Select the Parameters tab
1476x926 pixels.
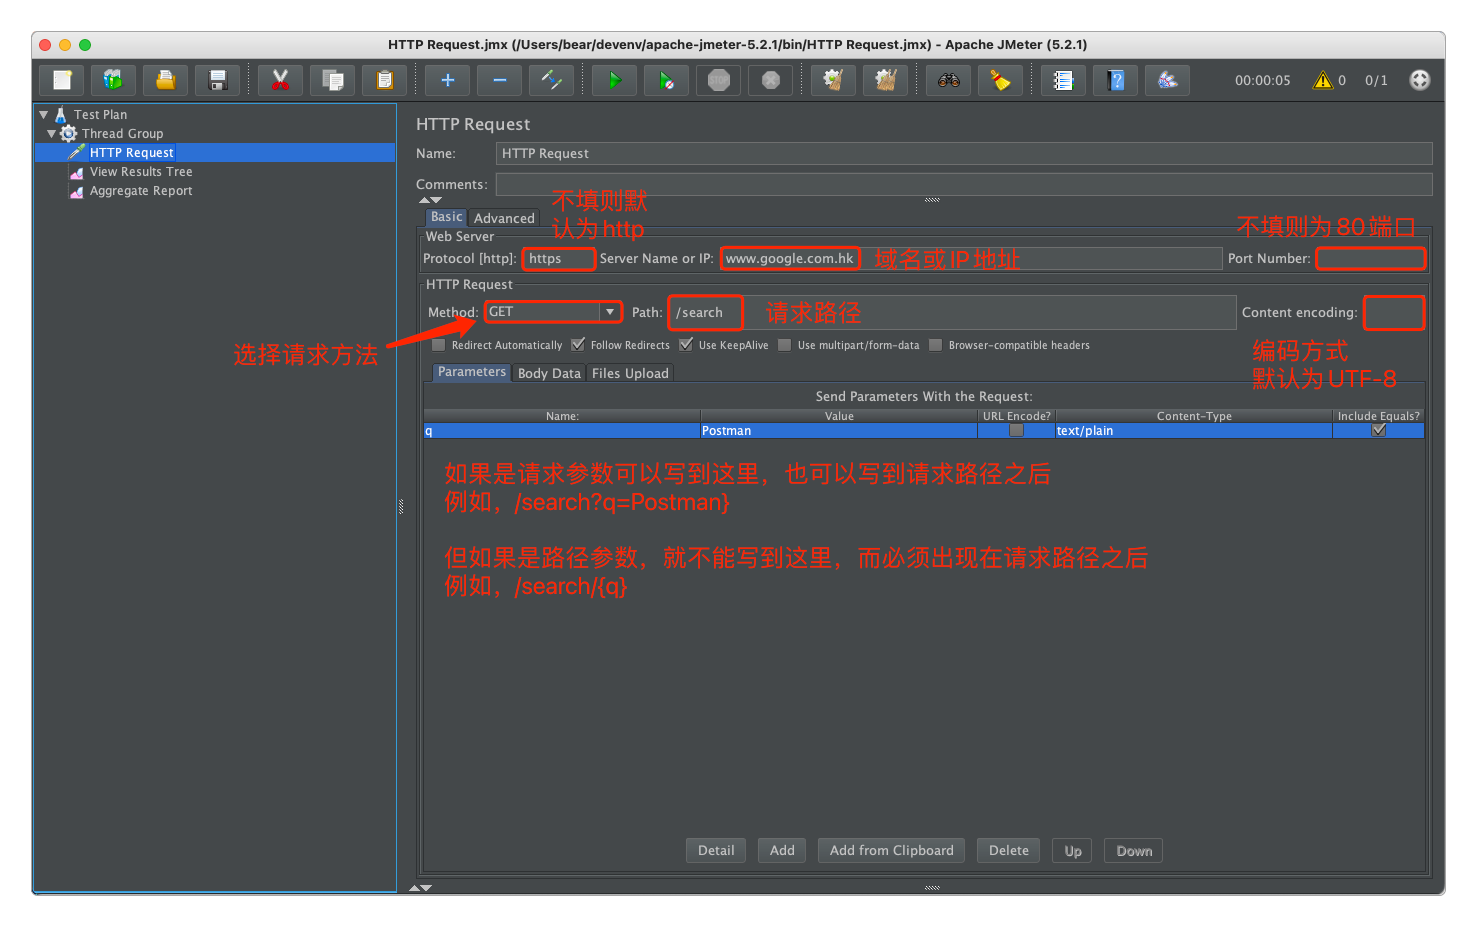tap(471, 372)
